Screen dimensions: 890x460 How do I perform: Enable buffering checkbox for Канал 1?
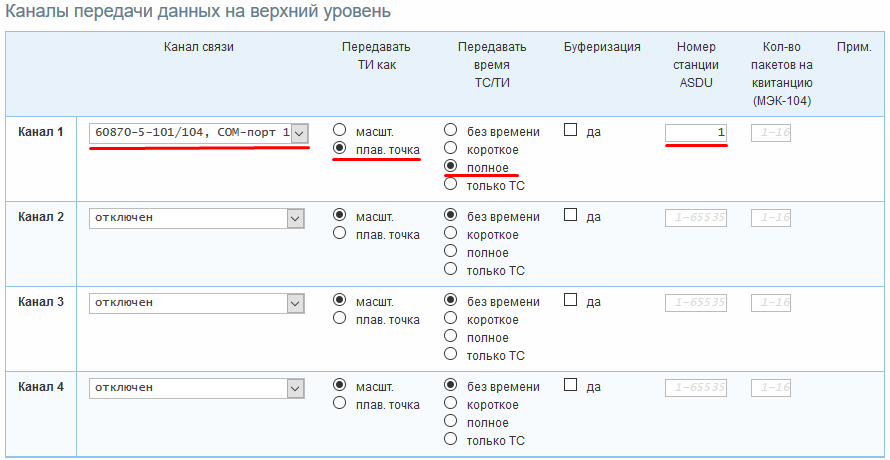click(x=571, y=130)
